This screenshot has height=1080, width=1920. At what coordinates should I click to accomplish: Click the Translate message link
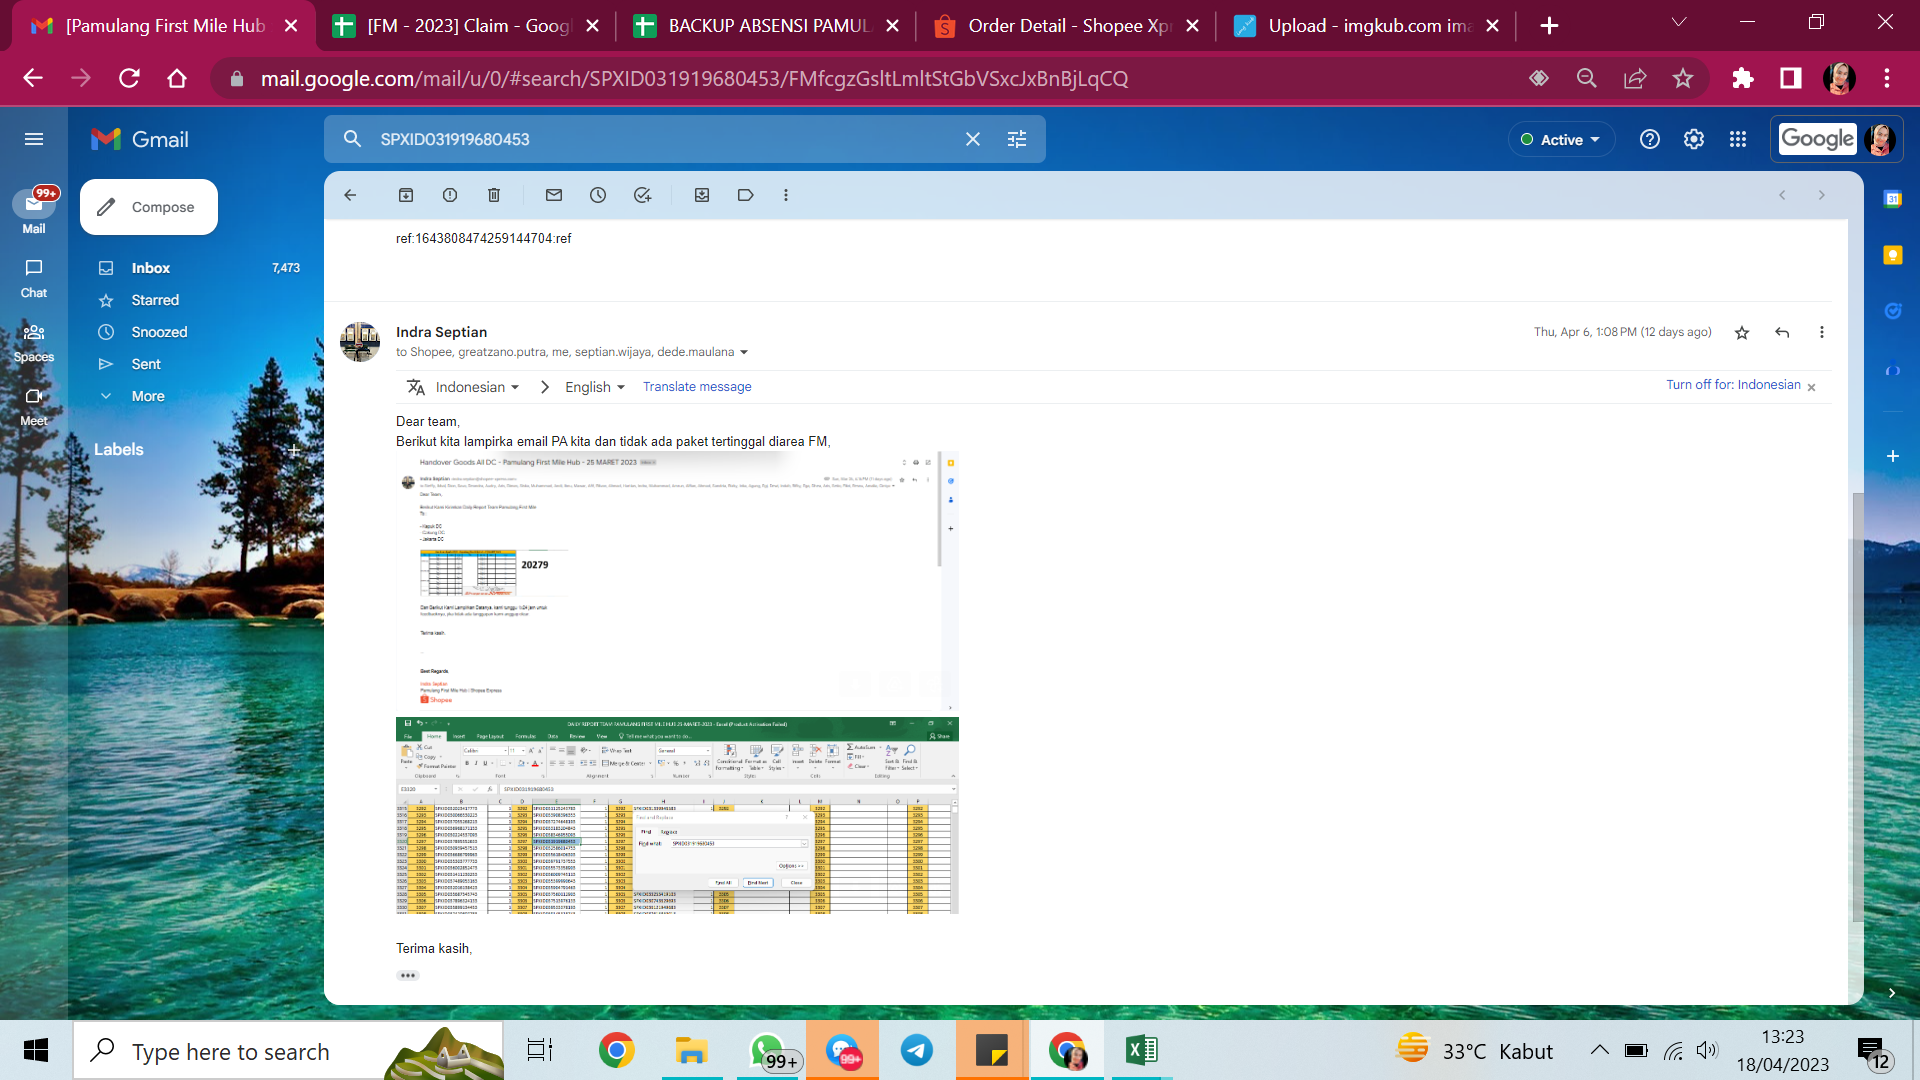point(697,387)
